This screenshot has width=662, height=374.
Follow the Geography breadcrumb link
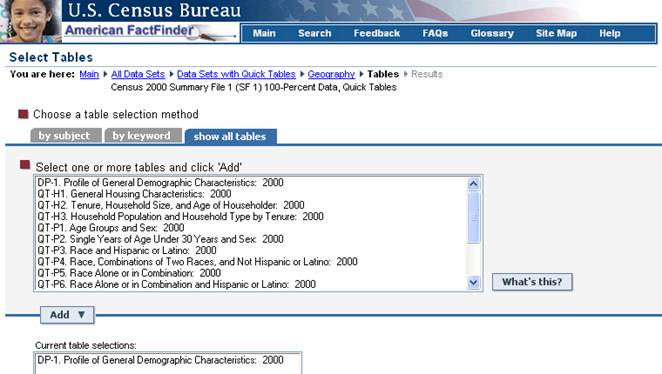(331, 74)
